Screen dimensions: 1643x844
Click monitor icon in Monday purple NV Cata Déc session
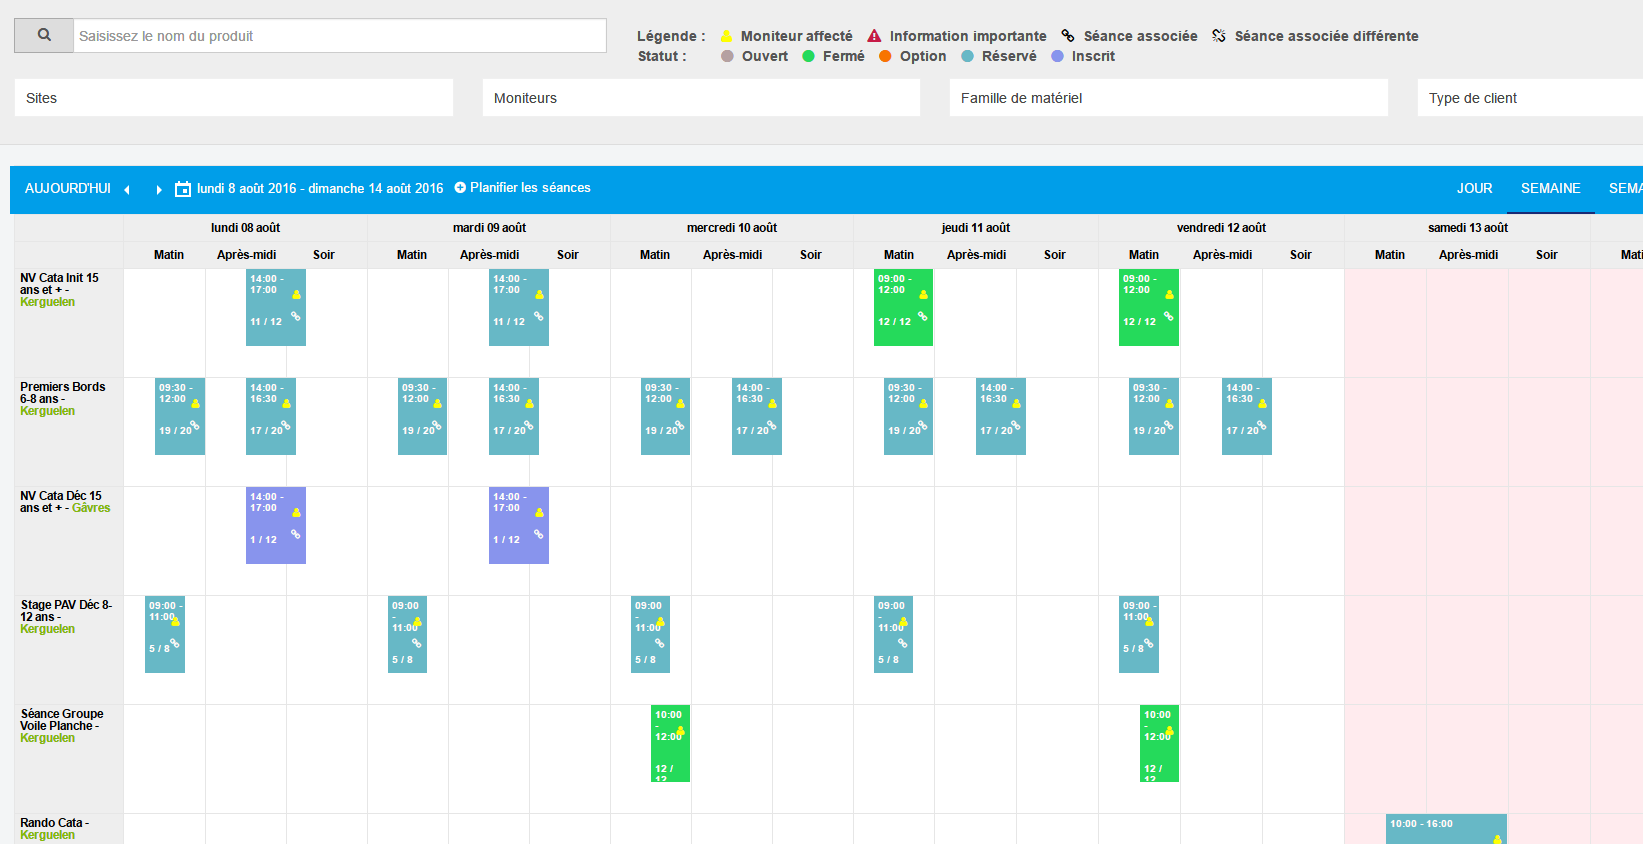point(296,512)
